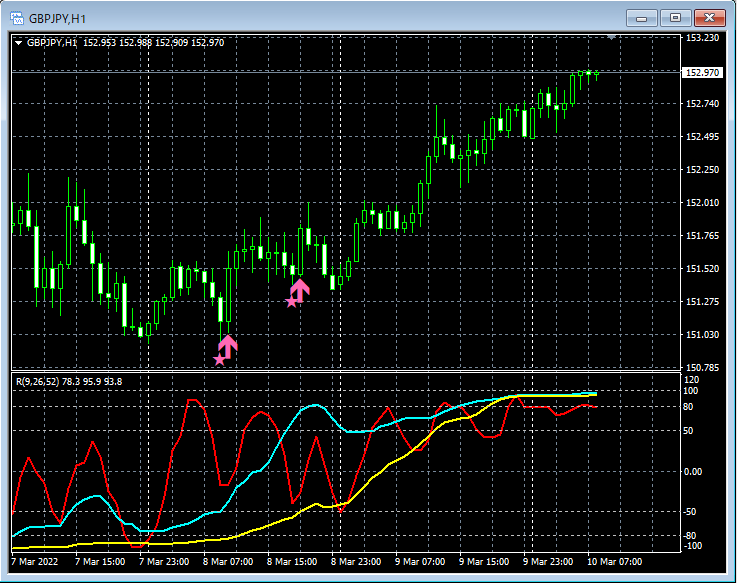Click the time label 7 Mar 15:00
This screenshot has width=738, height=583.
(100, 562)
